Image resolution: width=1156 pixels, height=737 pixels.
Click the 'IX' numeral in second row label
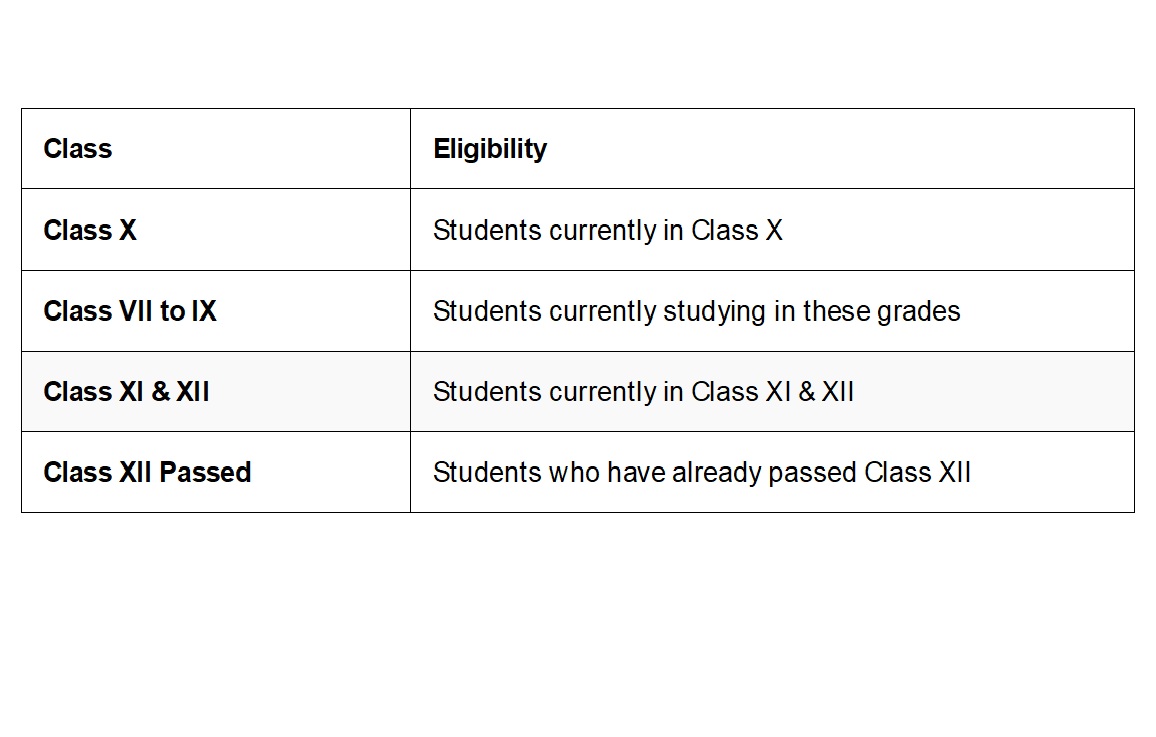[x=204, y=311]
